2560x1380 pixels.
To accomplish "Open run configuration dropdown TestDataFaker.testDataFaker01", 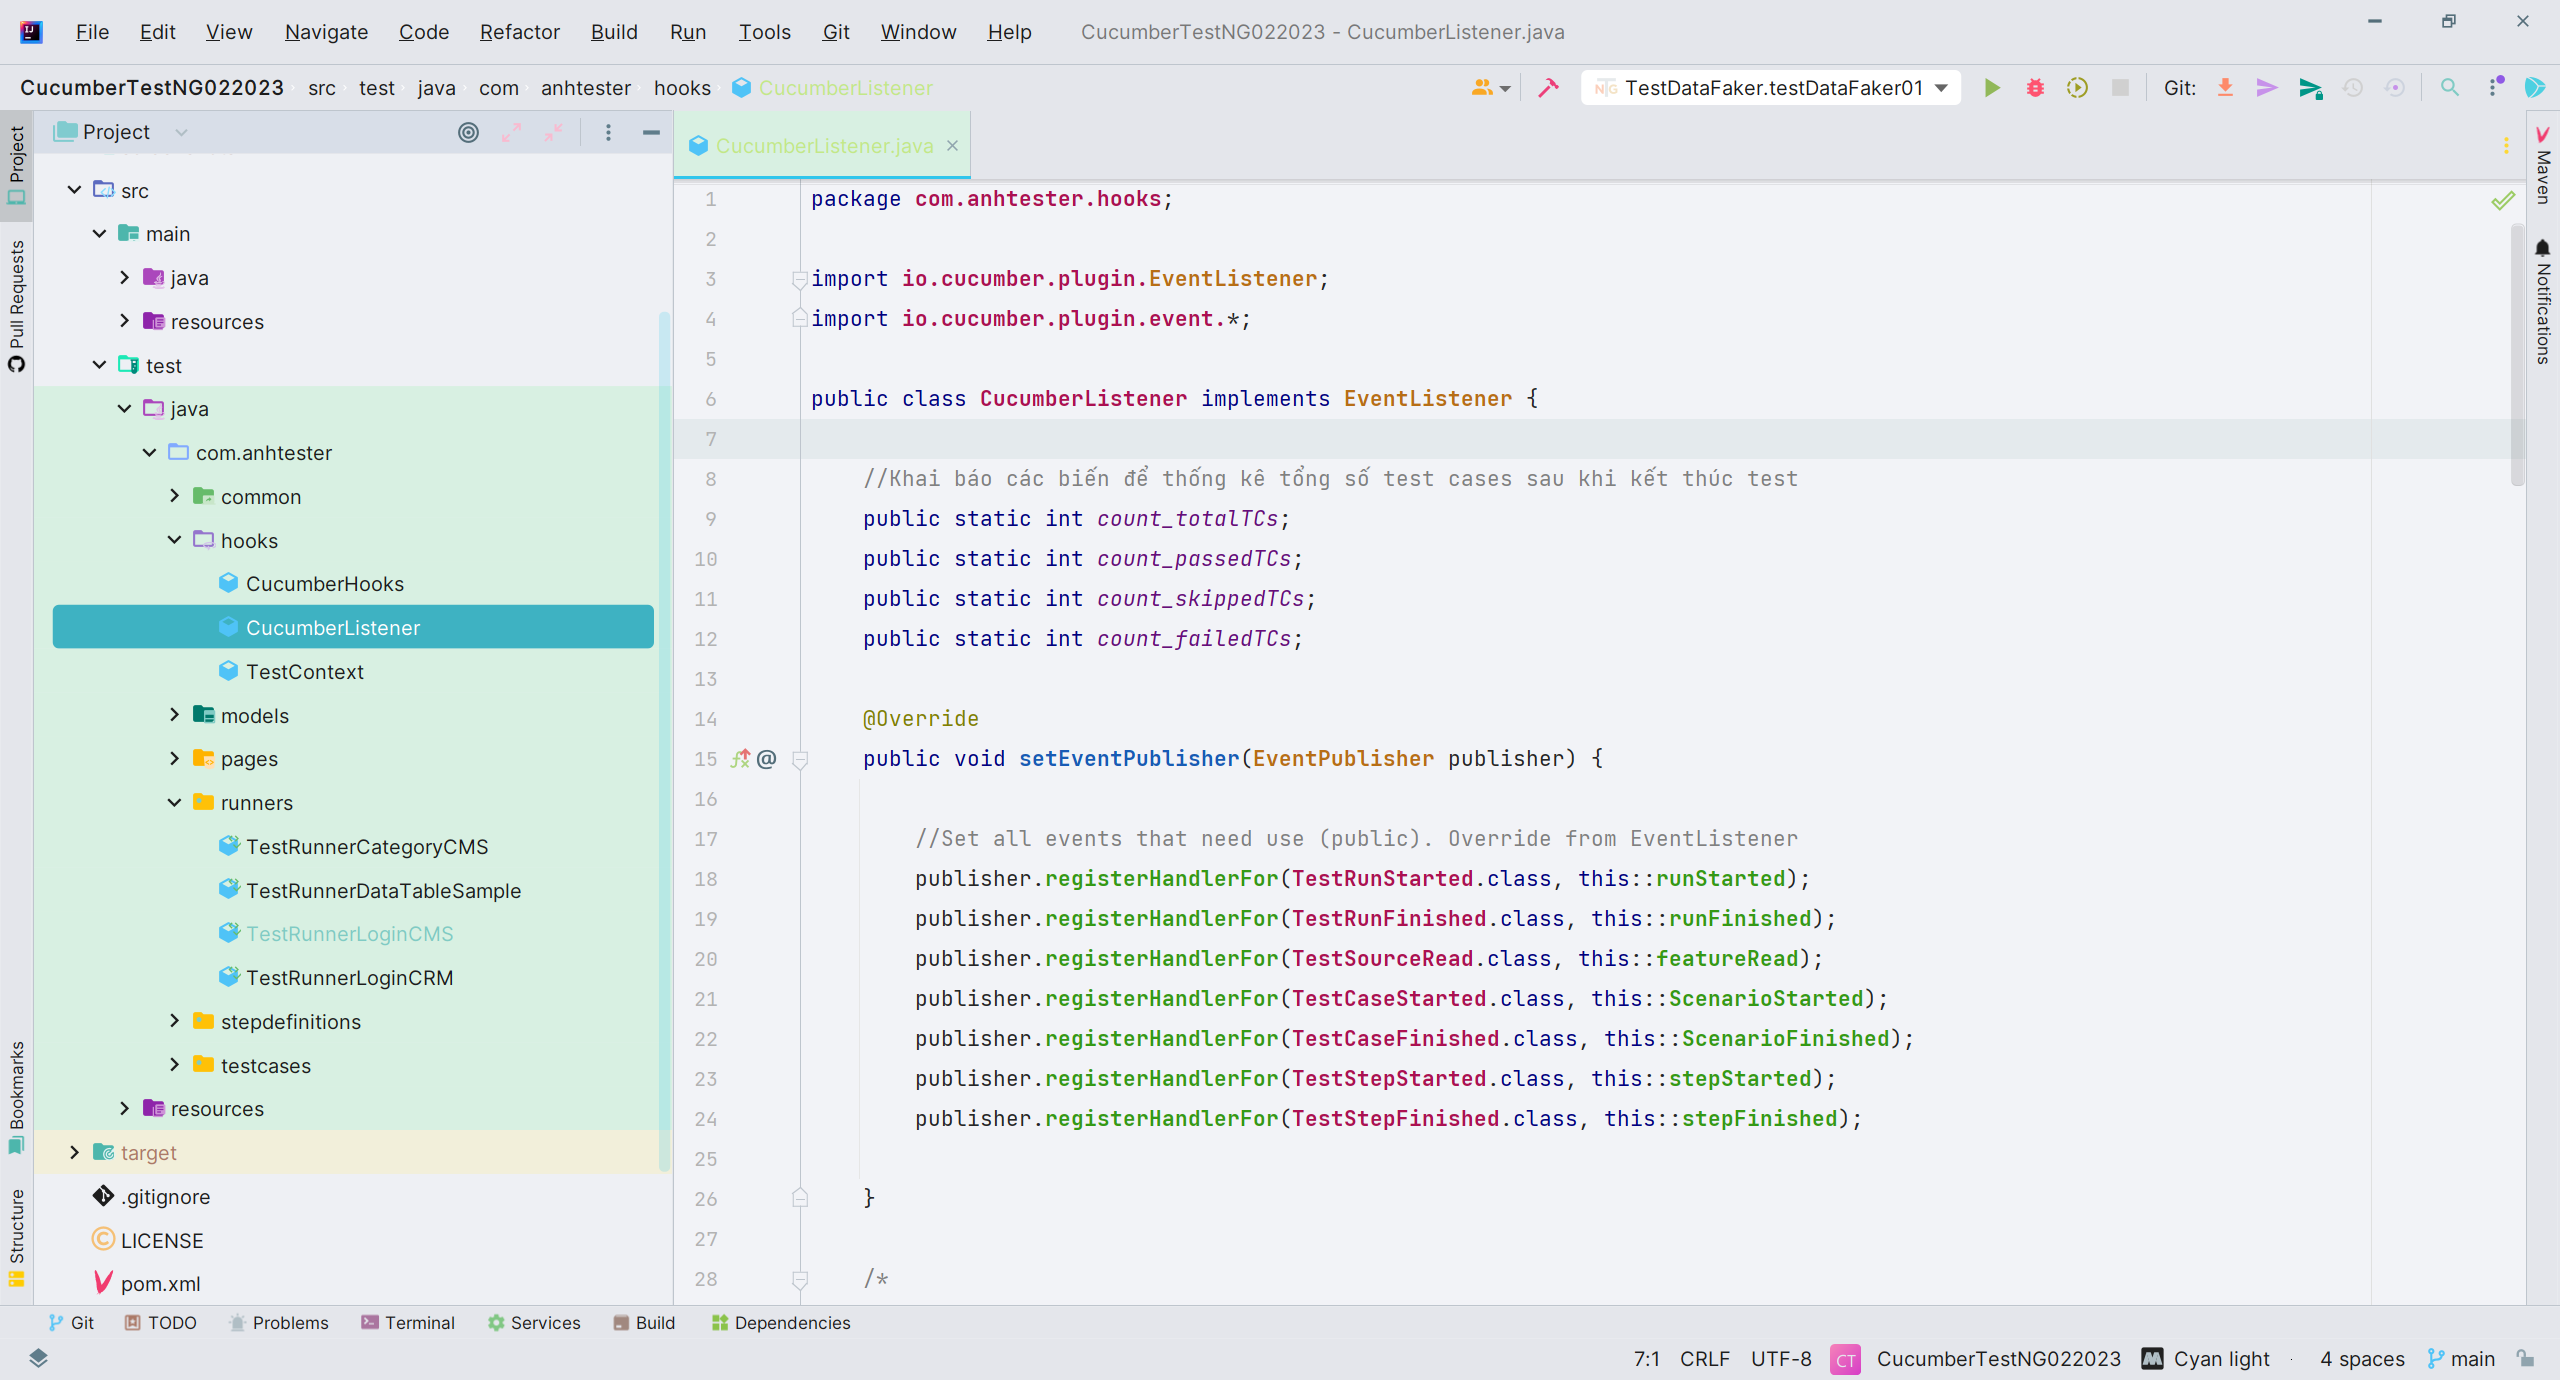I will pyautogui.click(x=1771, y=88).
